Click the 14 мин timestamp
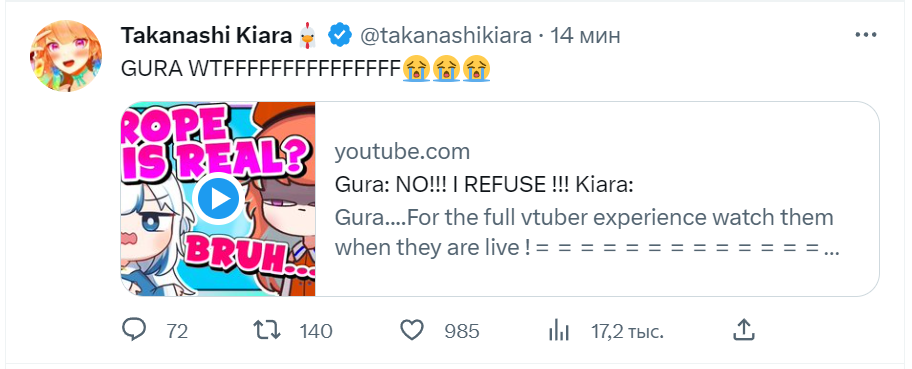This screenshot has width=912, height=369. [585, 36]
